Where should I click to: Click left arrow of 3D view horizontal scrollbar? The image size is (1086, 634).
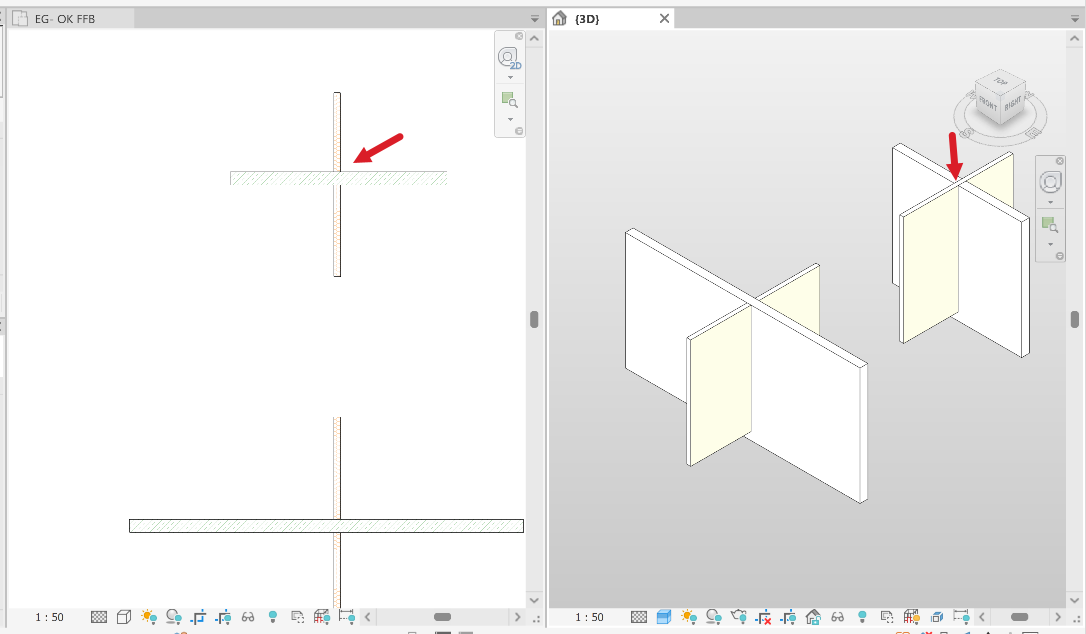982,617
